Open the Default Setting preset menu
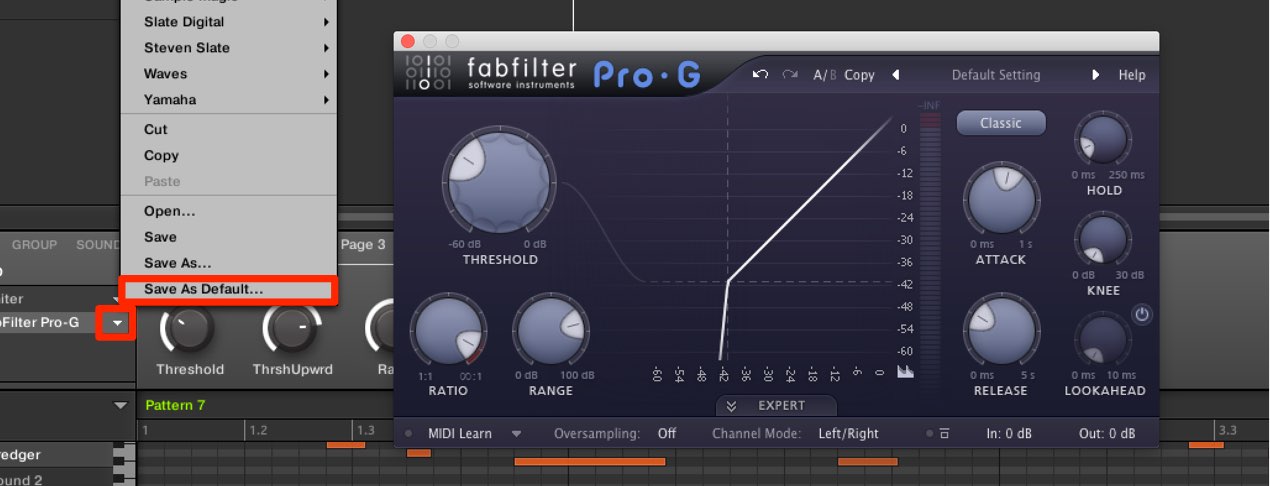This screenshot has width=1270, height=486. (x=996, y=74)
